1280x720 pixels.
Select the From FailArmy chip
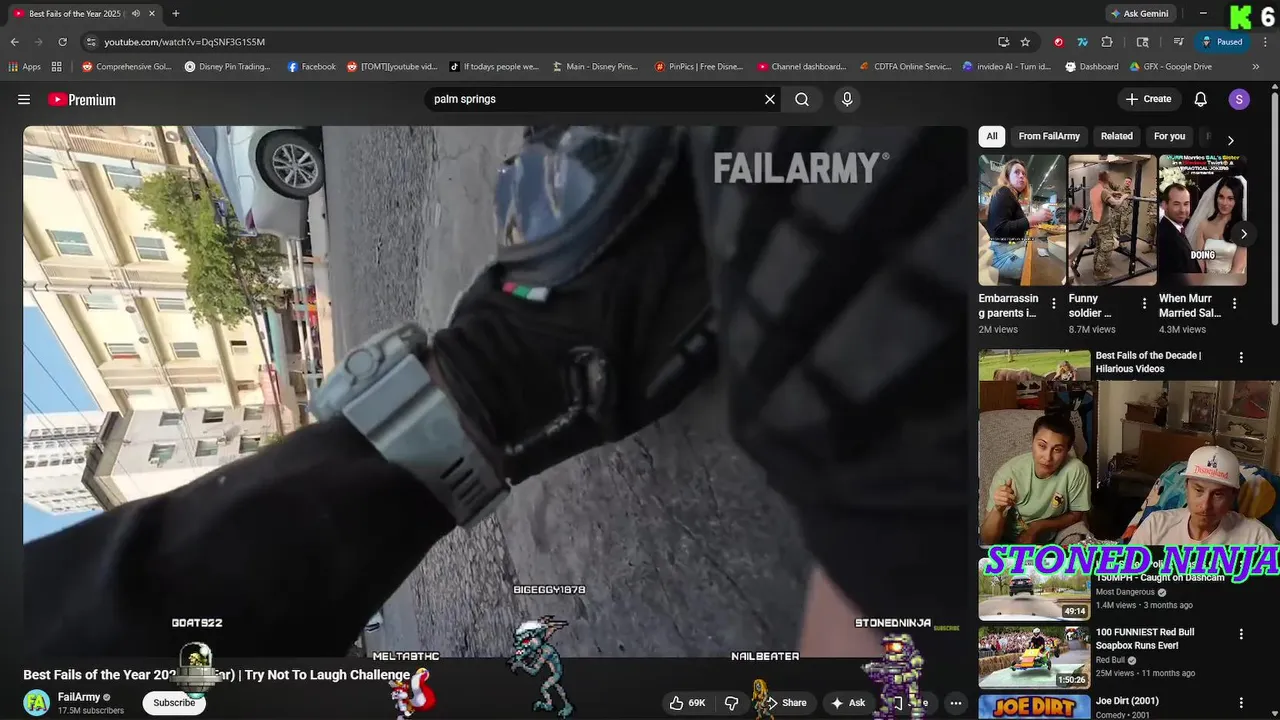pos(1049,136)
